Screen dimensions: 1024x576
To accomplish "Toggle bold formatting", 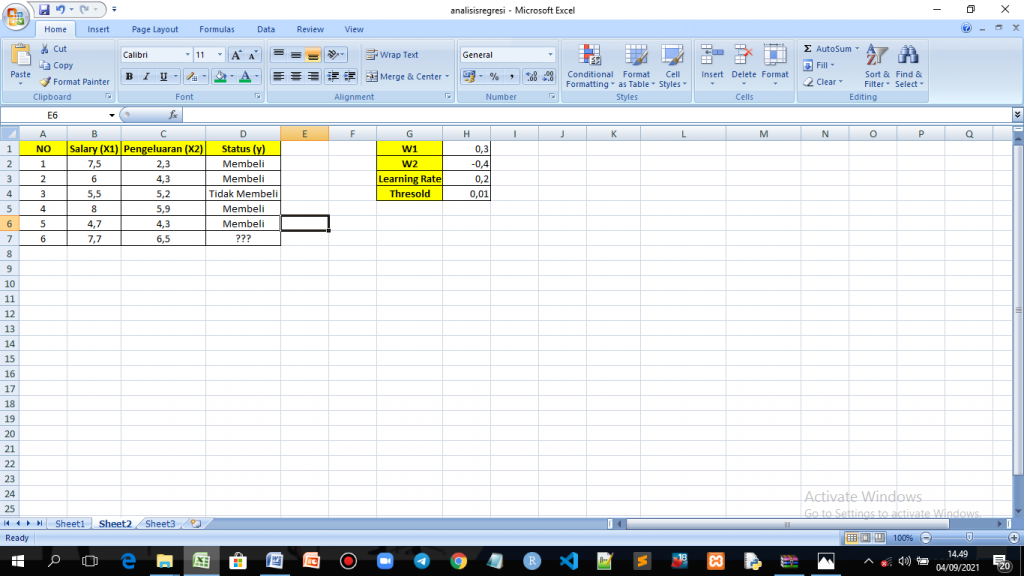I will pos(129,75).
